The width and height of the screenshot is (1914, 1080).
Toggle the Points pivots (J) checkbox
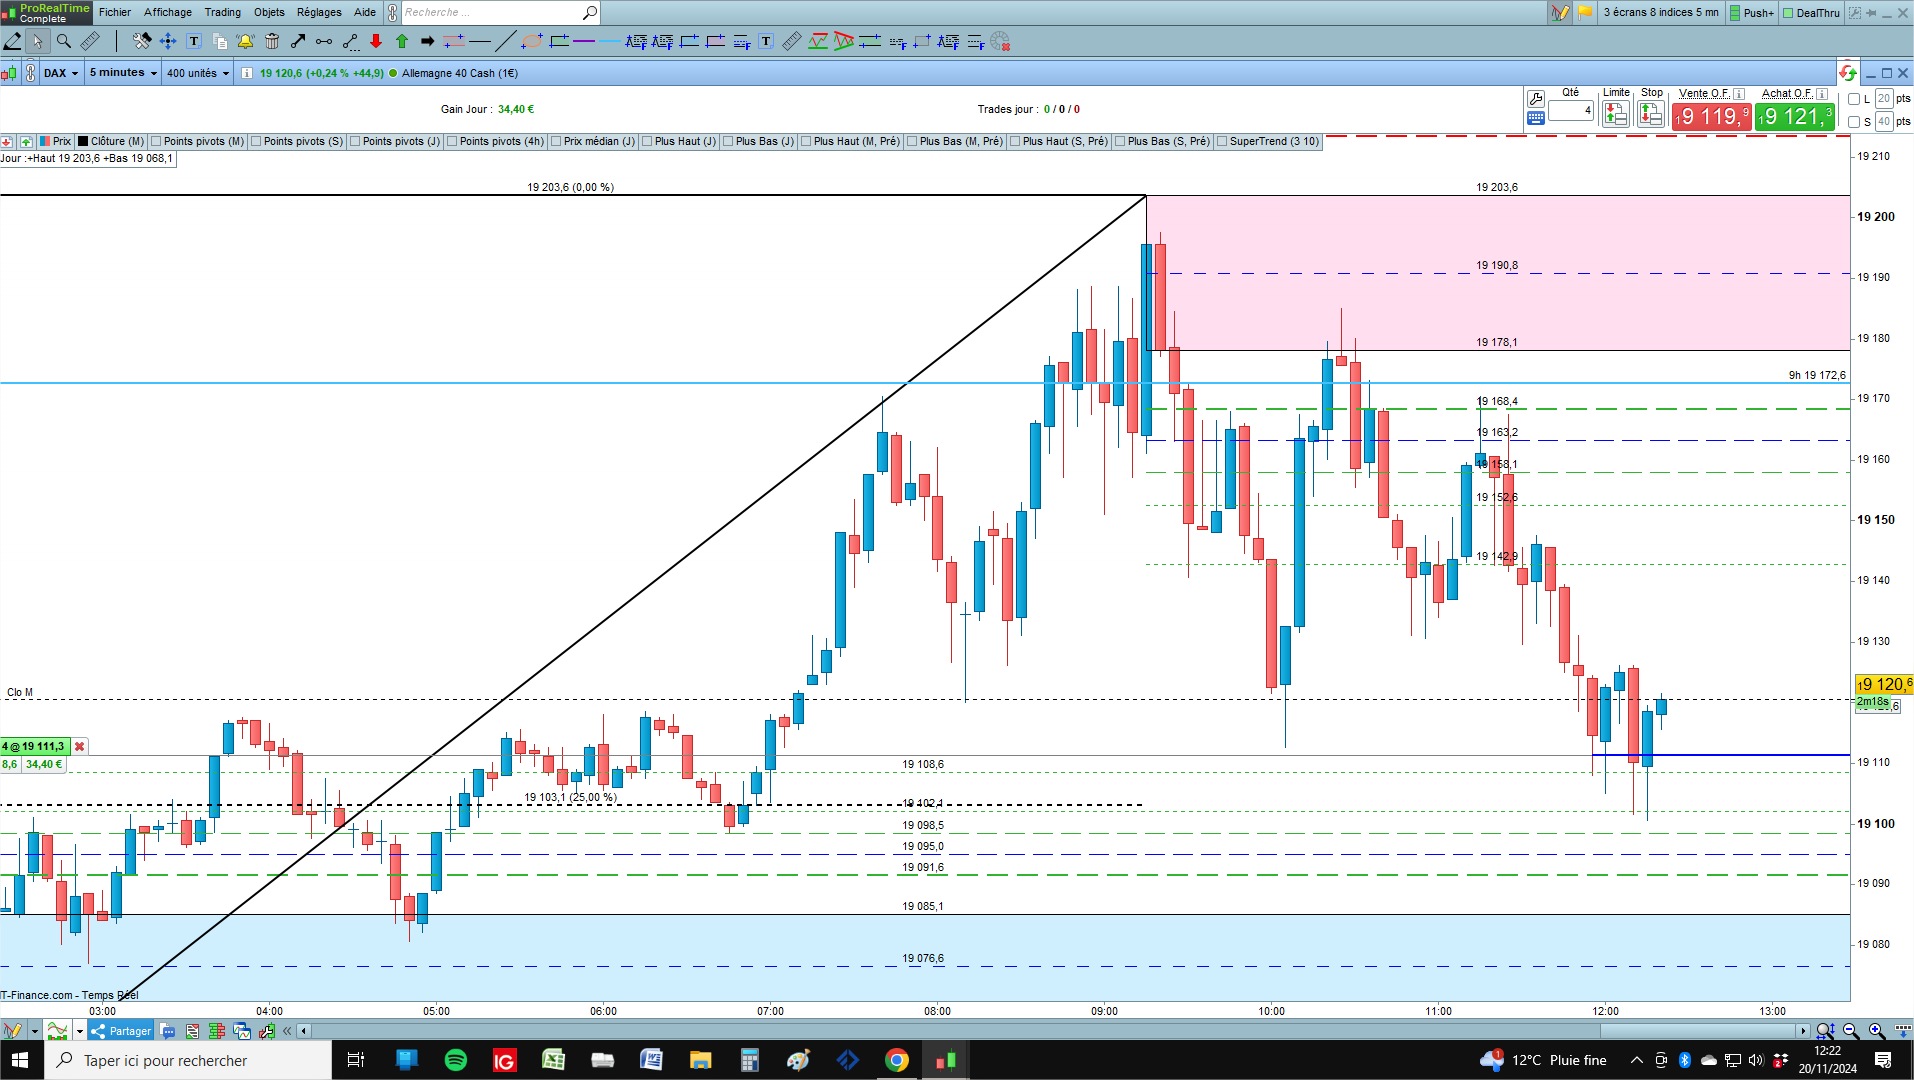[x=356, y=142]
